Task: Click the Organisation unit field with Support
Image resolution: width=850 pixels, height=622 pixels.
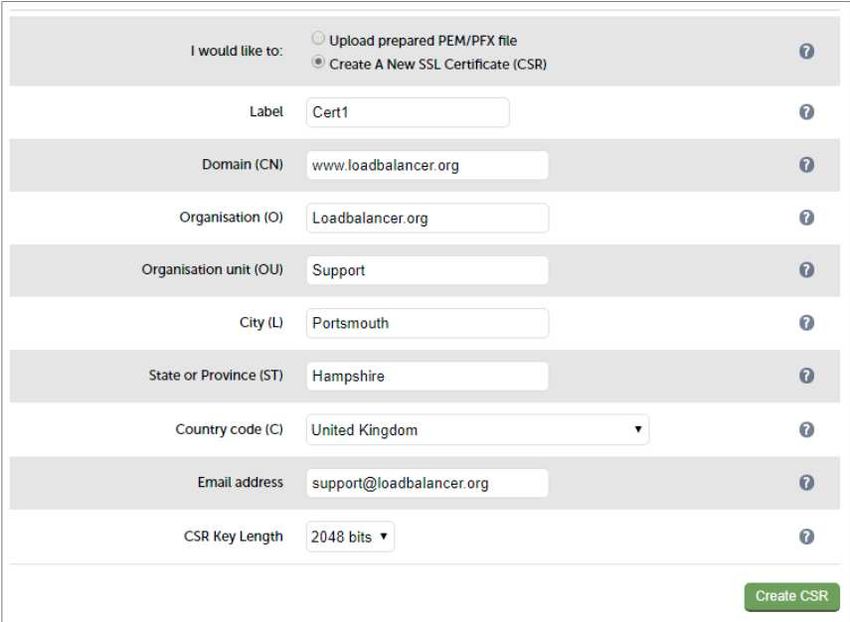Action: point(427,270)
